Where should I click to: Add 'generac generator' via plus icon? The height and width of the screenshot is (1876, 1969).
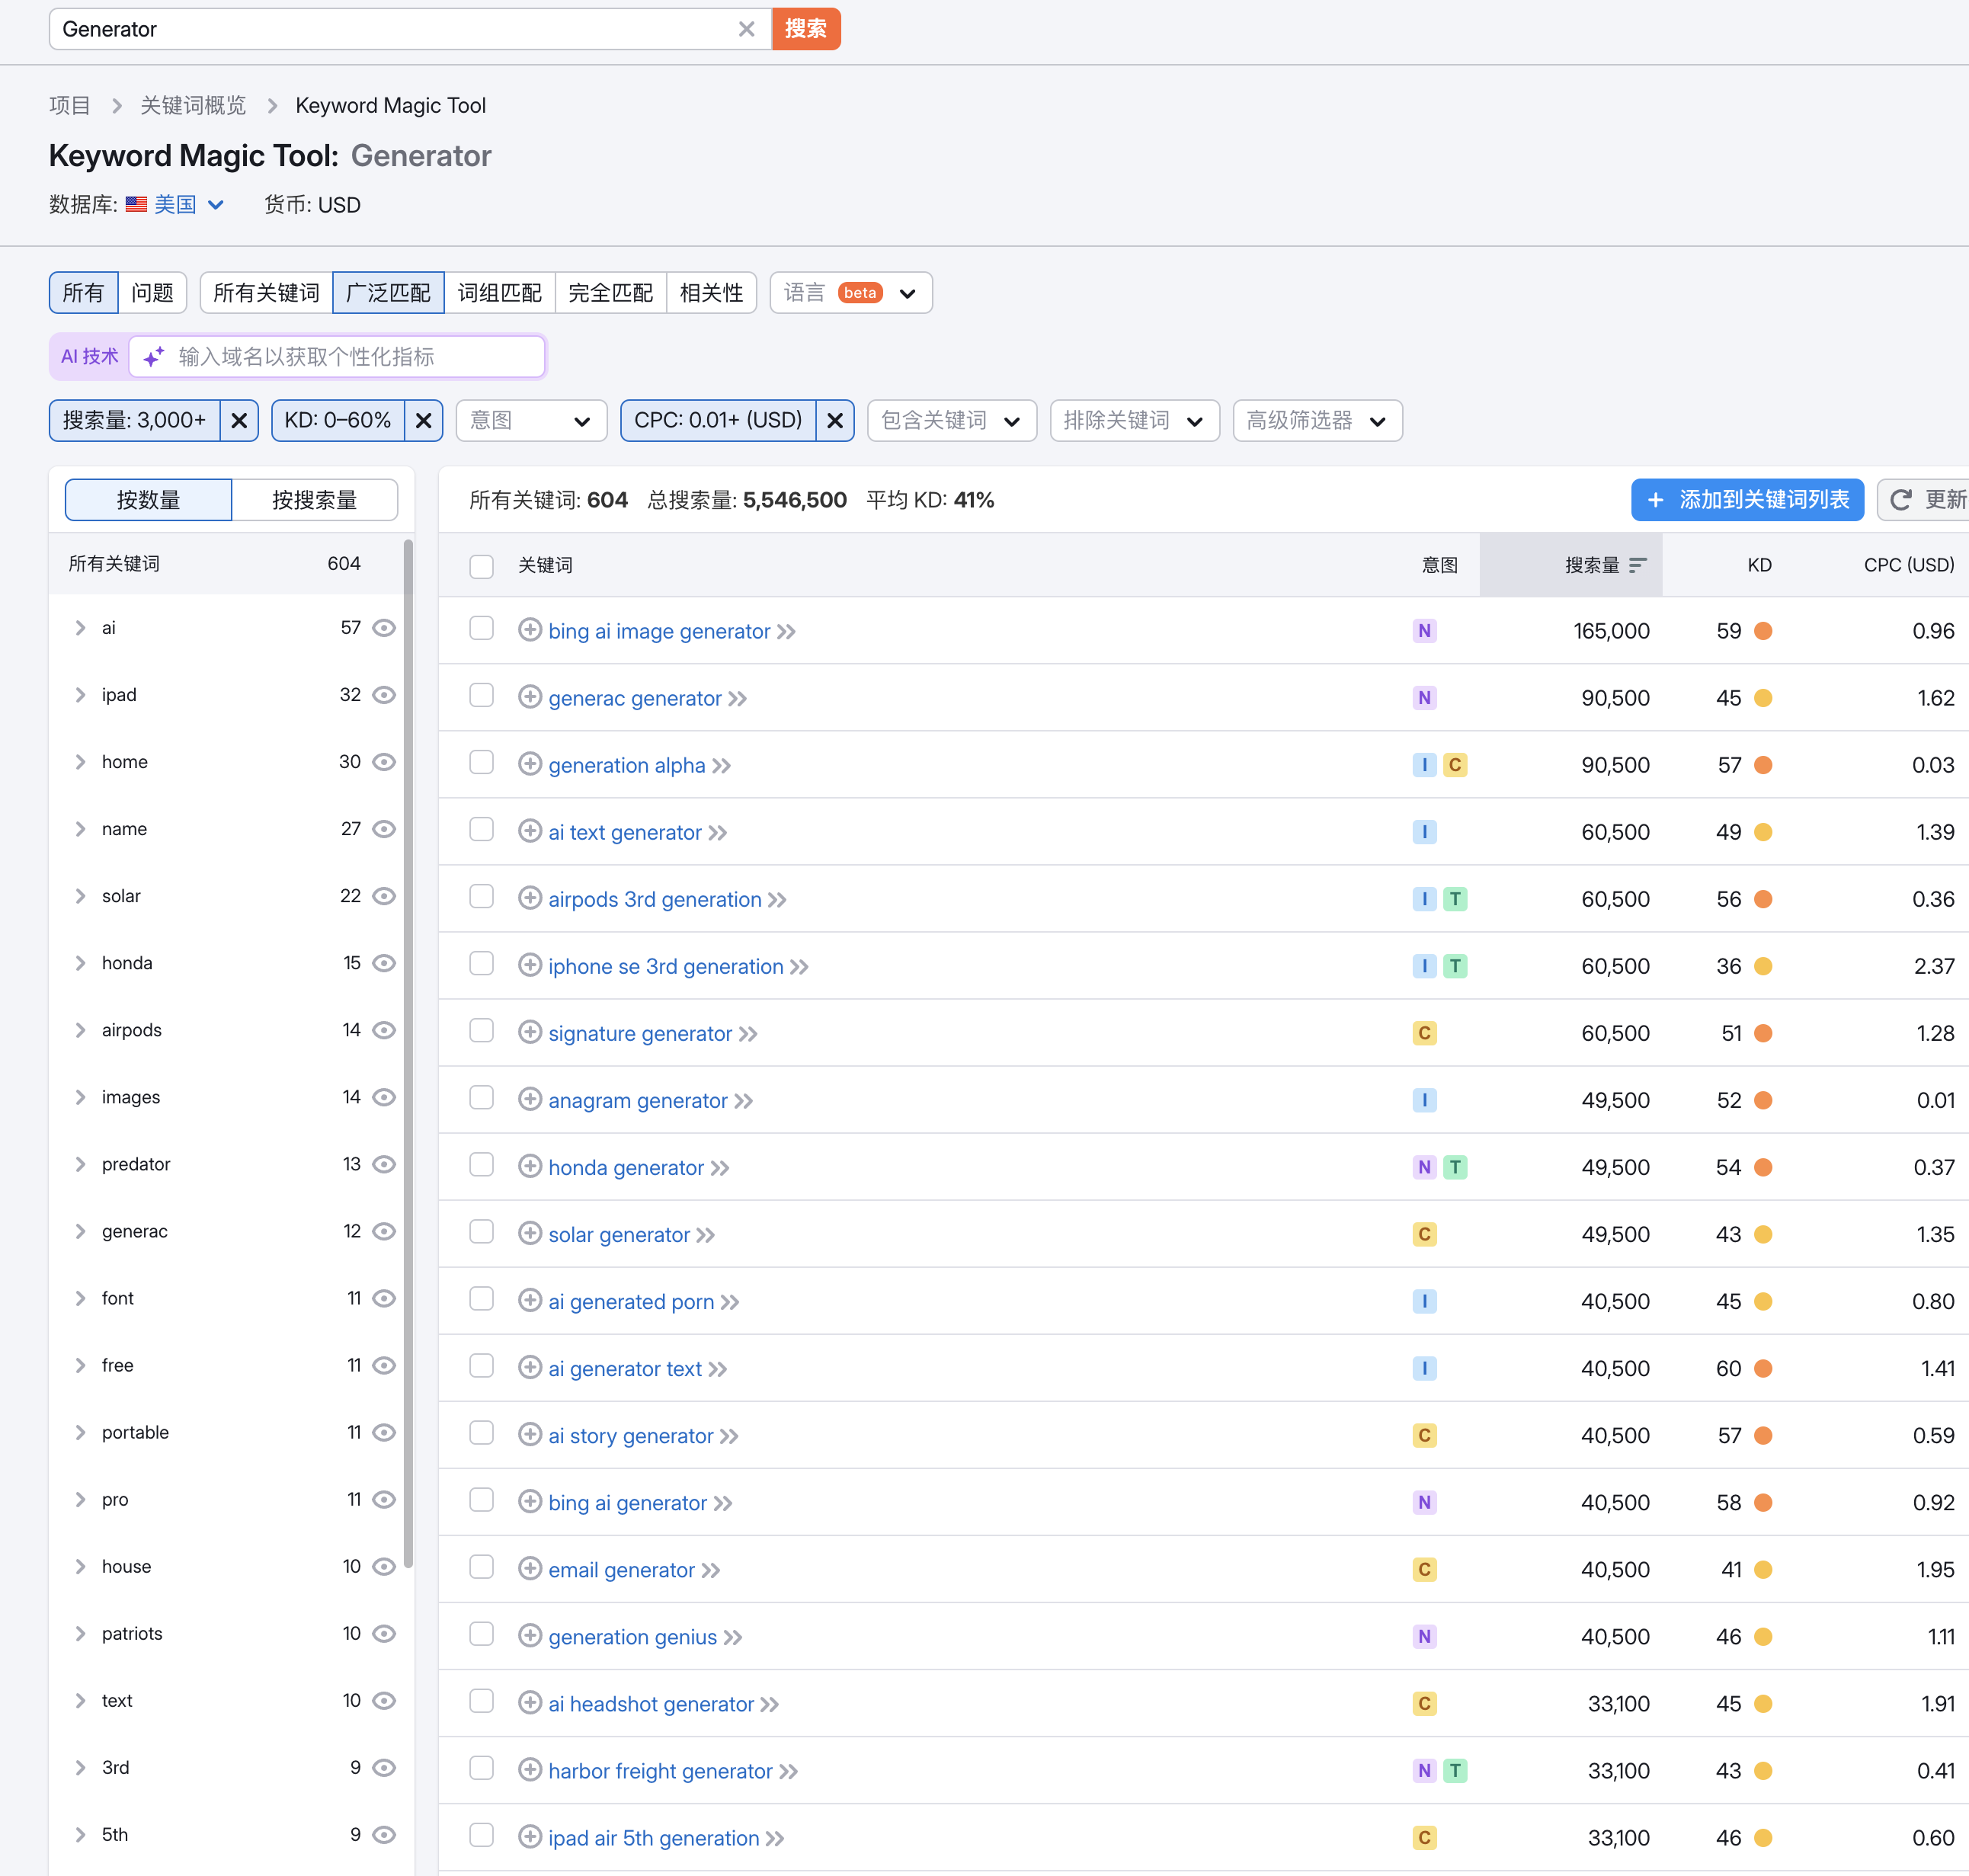(x=530, y=697)
